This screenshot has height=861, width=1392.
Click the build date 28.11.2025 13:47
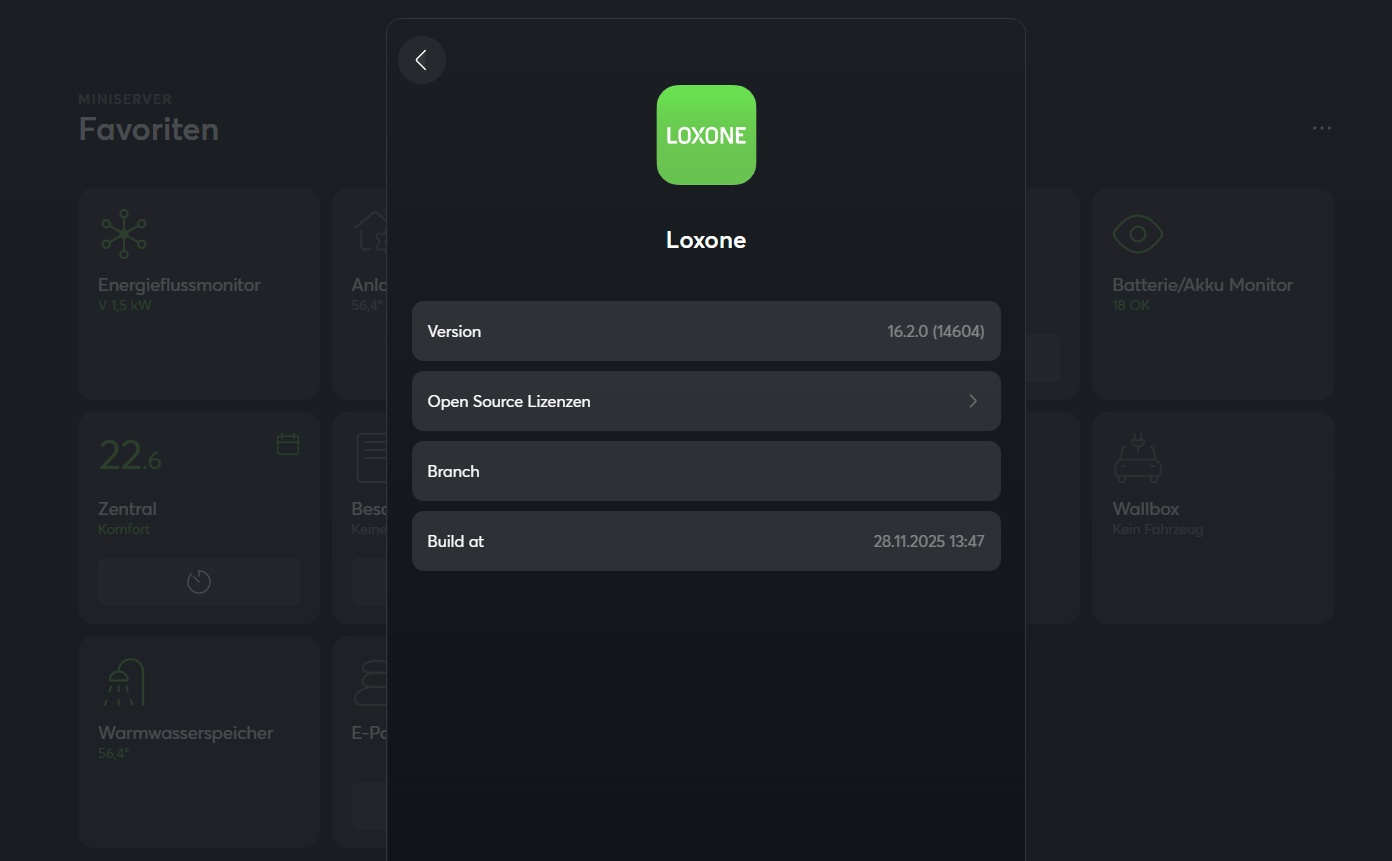point(929,541)
